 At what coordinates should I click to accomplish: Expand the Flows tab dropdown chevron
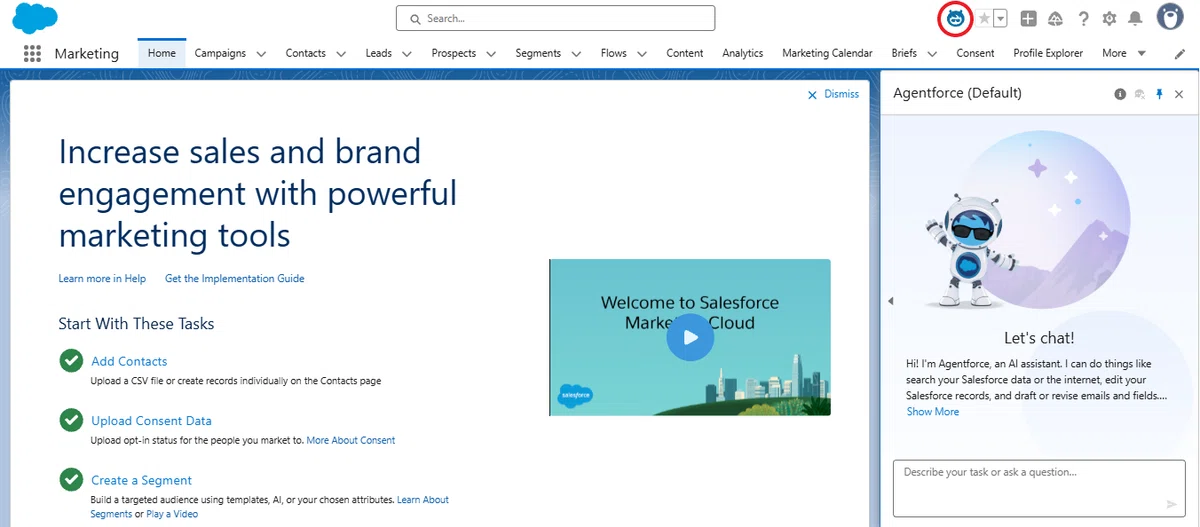(x=642, y=54)
